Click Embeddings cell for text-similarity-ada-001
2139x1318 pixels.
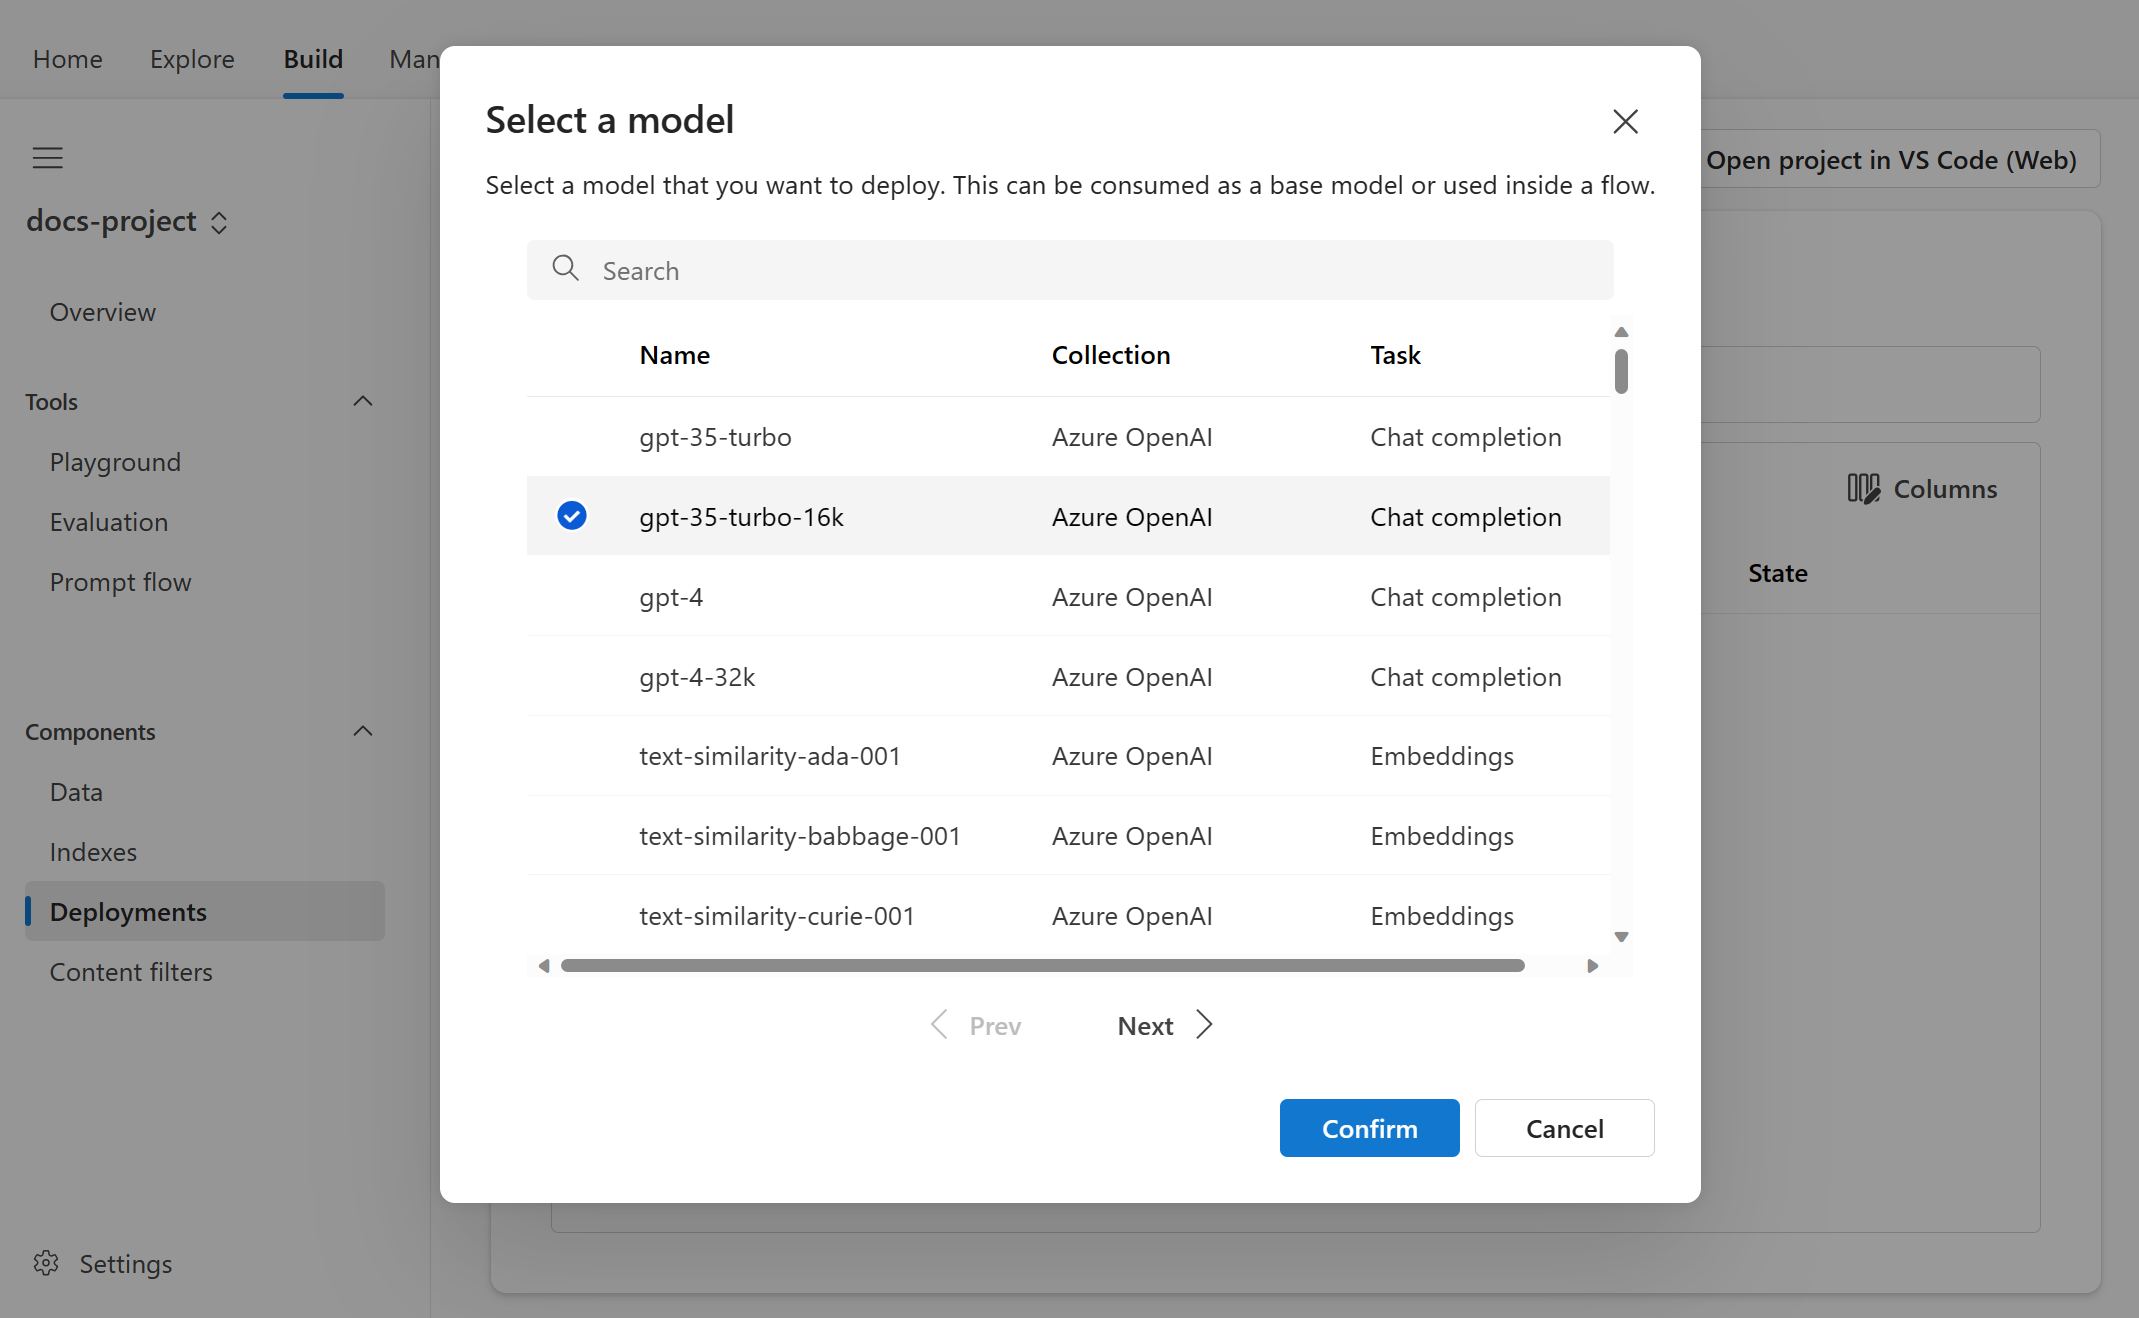pyautogui.click(x=1442, y=756)
